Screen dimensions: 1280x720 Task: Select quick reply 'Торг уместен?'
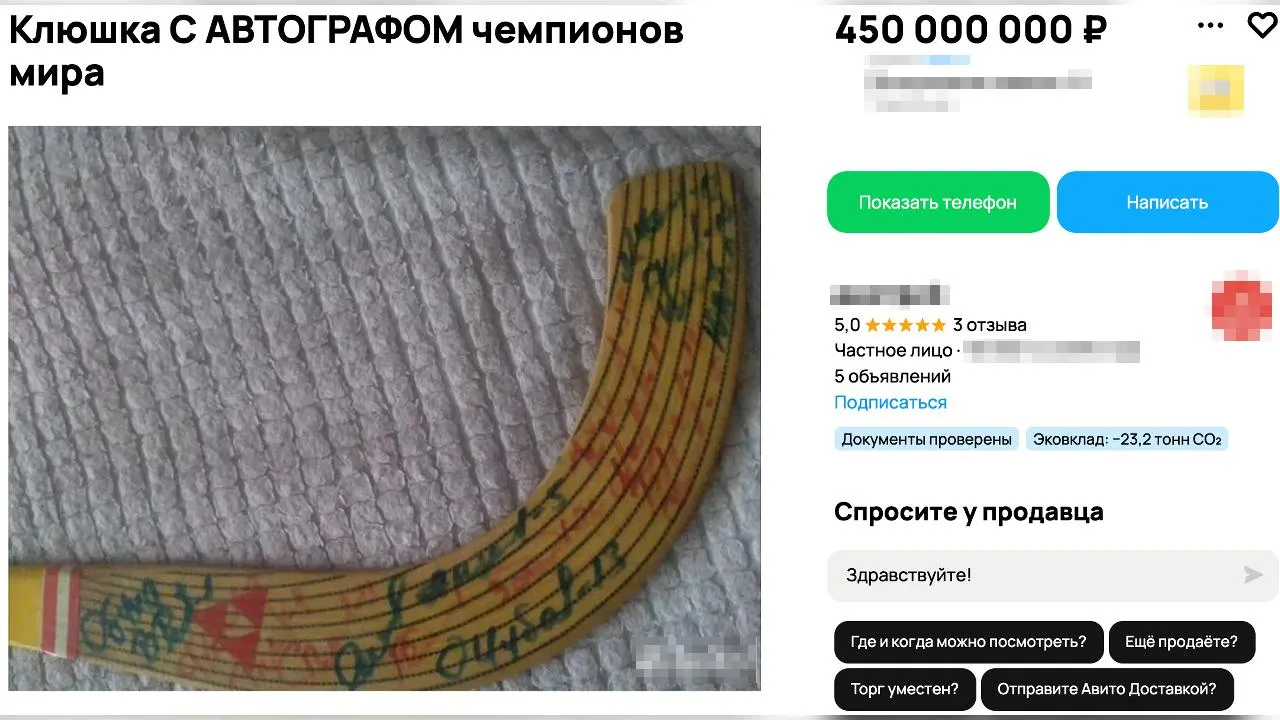tap(905, 689)
